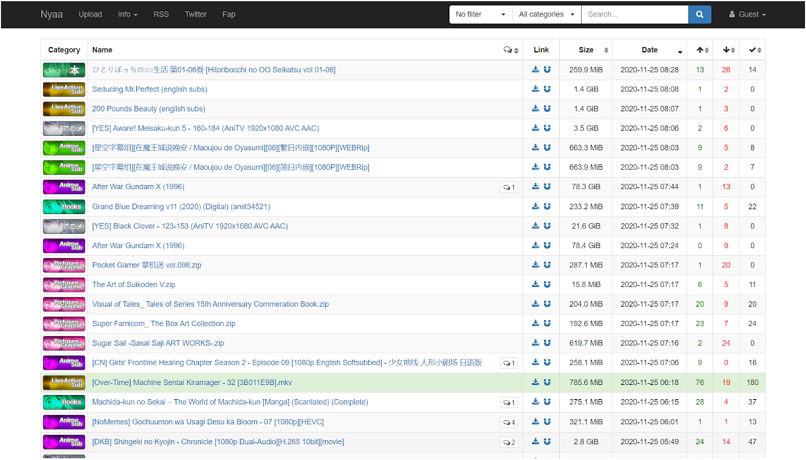Expand the Info menu in navbar

pyautogui.click(x=127, y=14)
